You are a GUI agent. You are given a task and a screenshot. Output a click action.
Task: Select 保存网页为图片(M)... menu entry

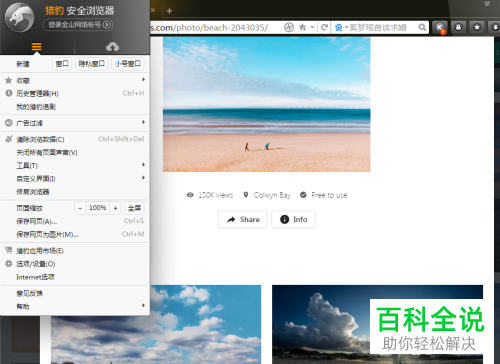[x=75, y=234]
